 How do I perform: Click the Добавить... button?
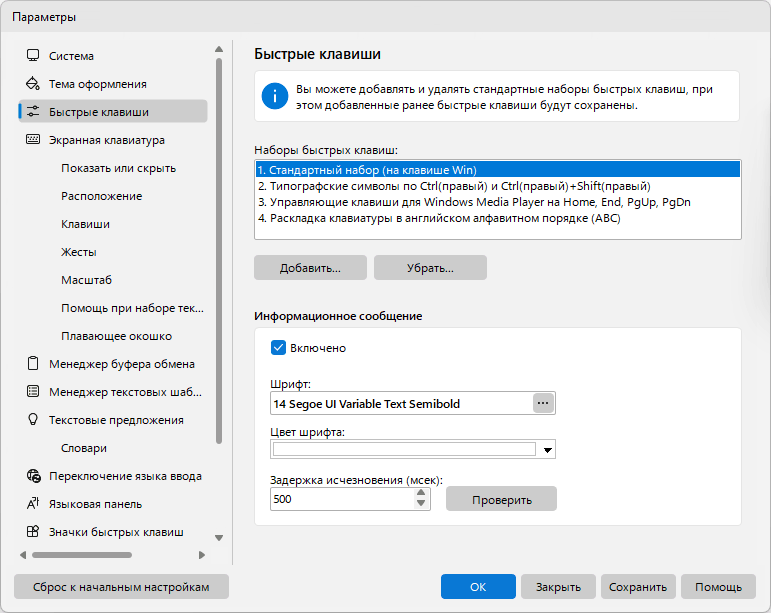[x=310, y=267]
